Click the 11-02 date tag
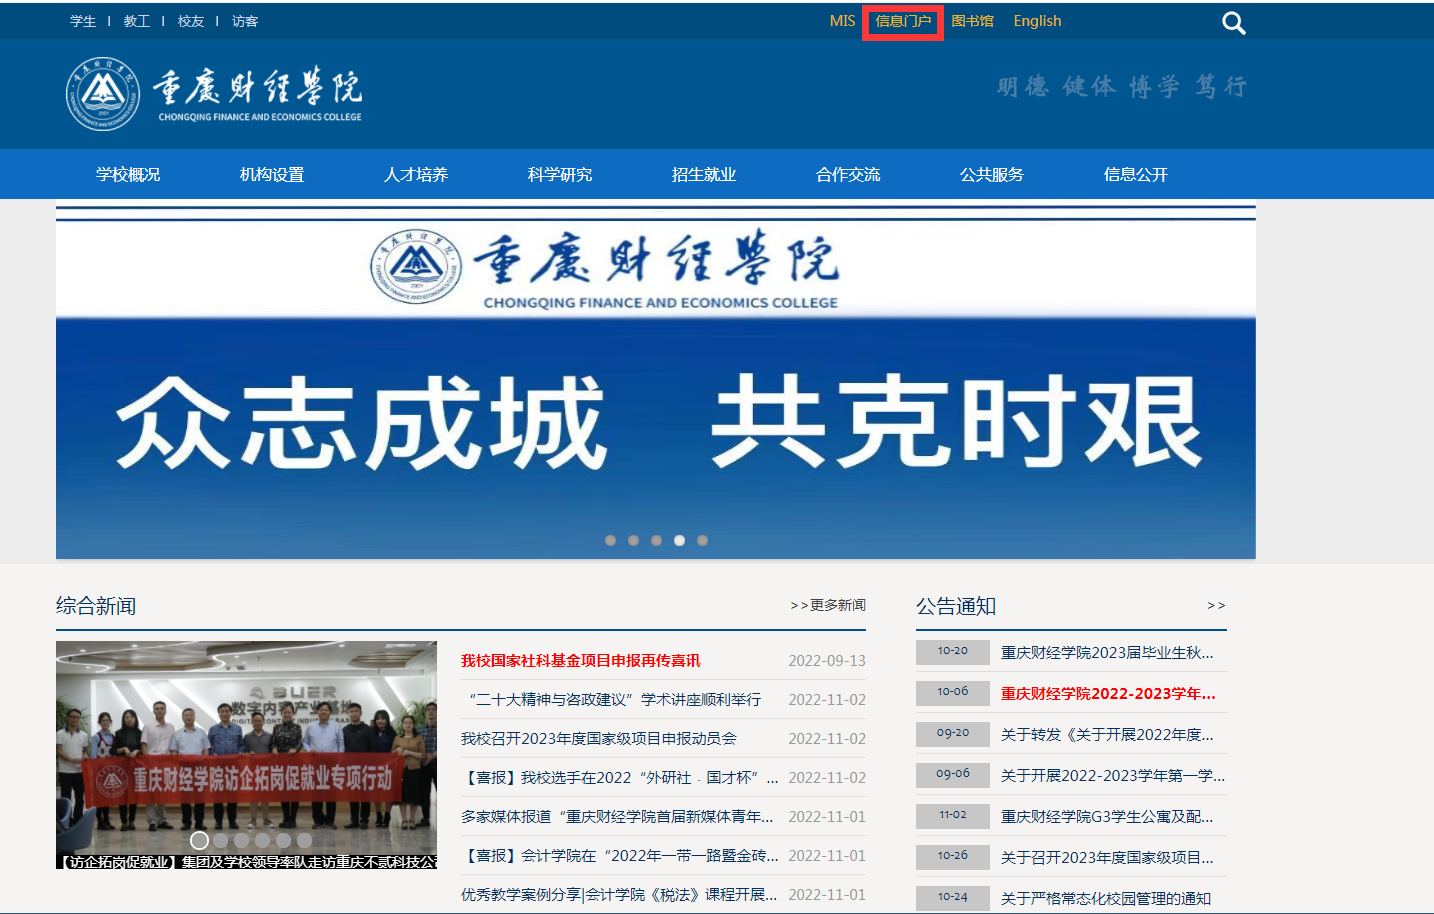 tap(953, 815)
